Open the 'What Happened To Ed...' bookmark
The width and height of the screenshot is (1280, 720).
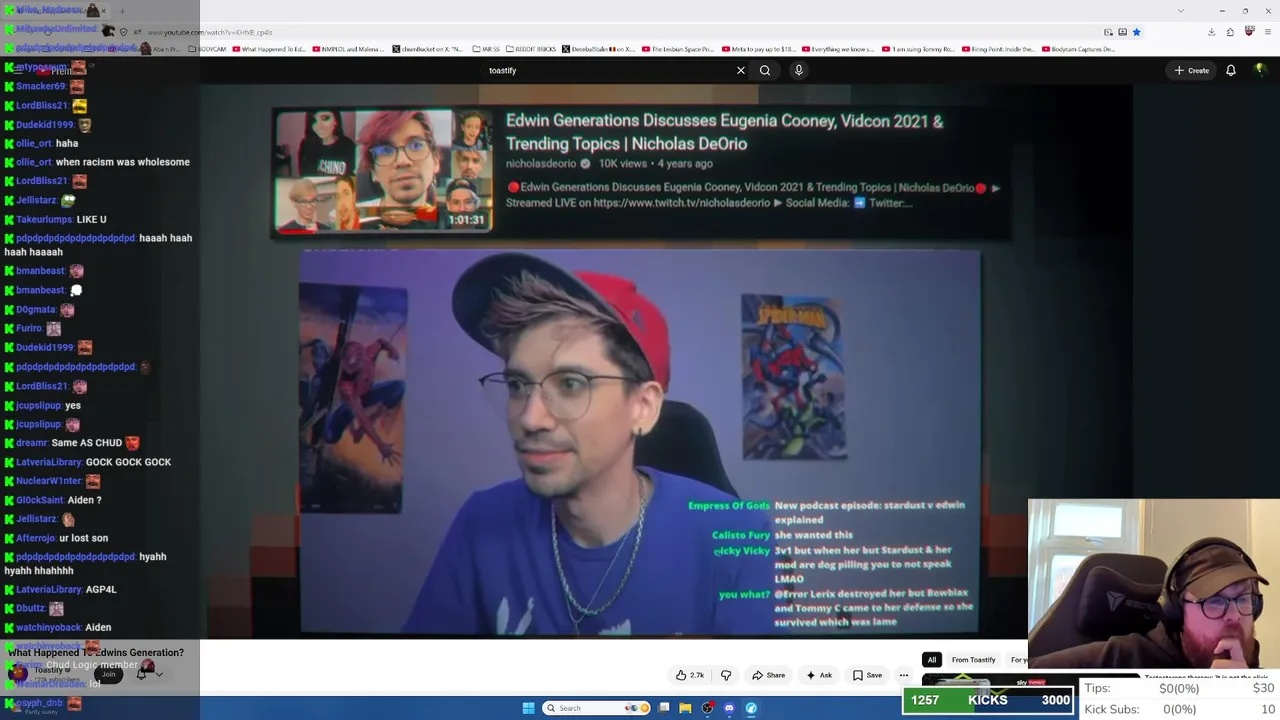tap(267, 49)
